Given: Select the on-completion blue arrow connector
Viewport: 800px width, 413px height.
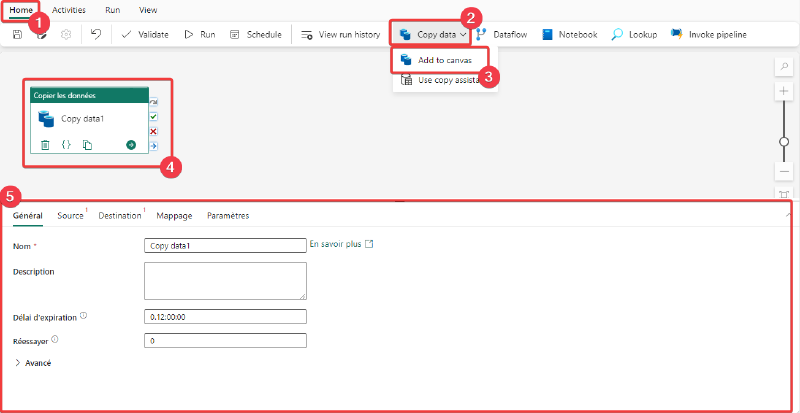Looking at the screenshot, I should point(154,147).
